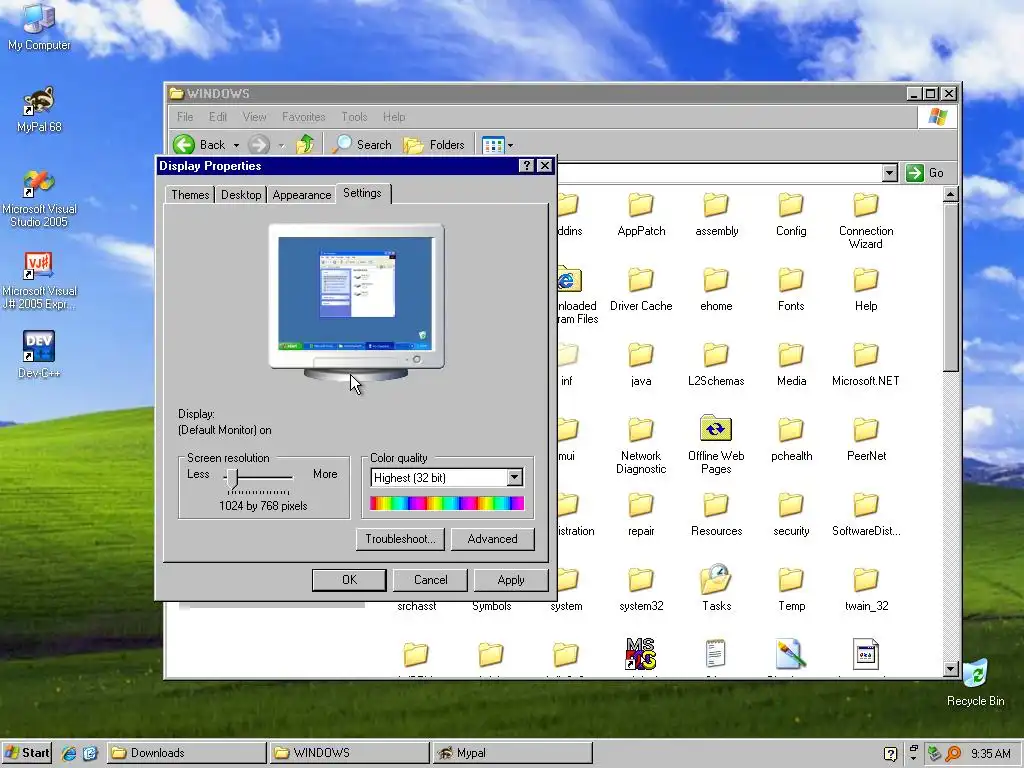This screenshot has height=768, width=1024.
Task: Click the monitor preview thumbnail
Action: tap(356, 303)
